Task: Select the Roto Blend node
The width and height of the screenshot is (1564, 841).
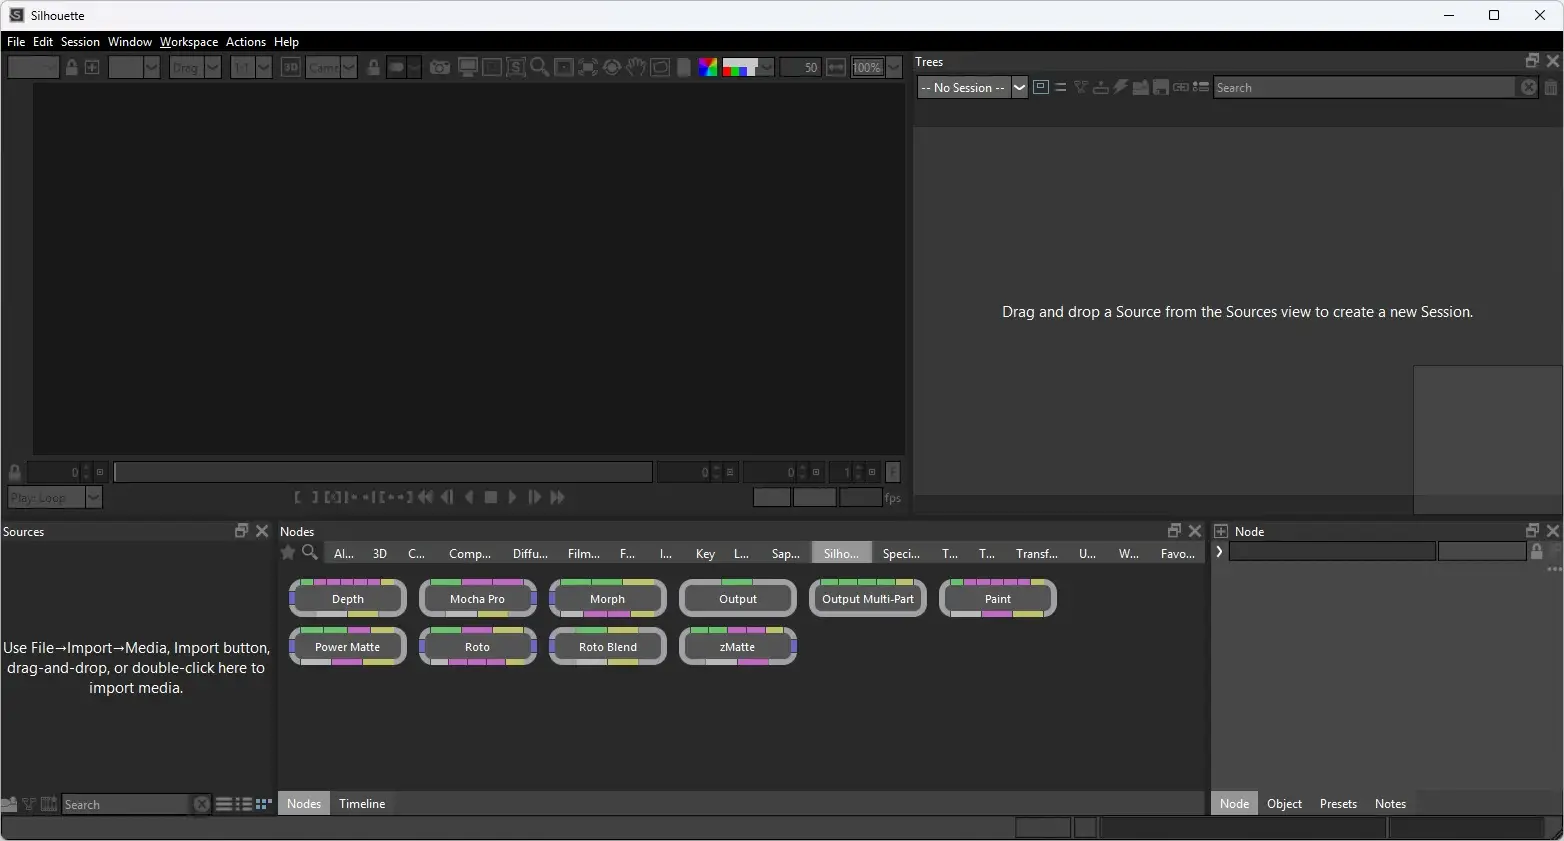Action: (x=608, y=646)
